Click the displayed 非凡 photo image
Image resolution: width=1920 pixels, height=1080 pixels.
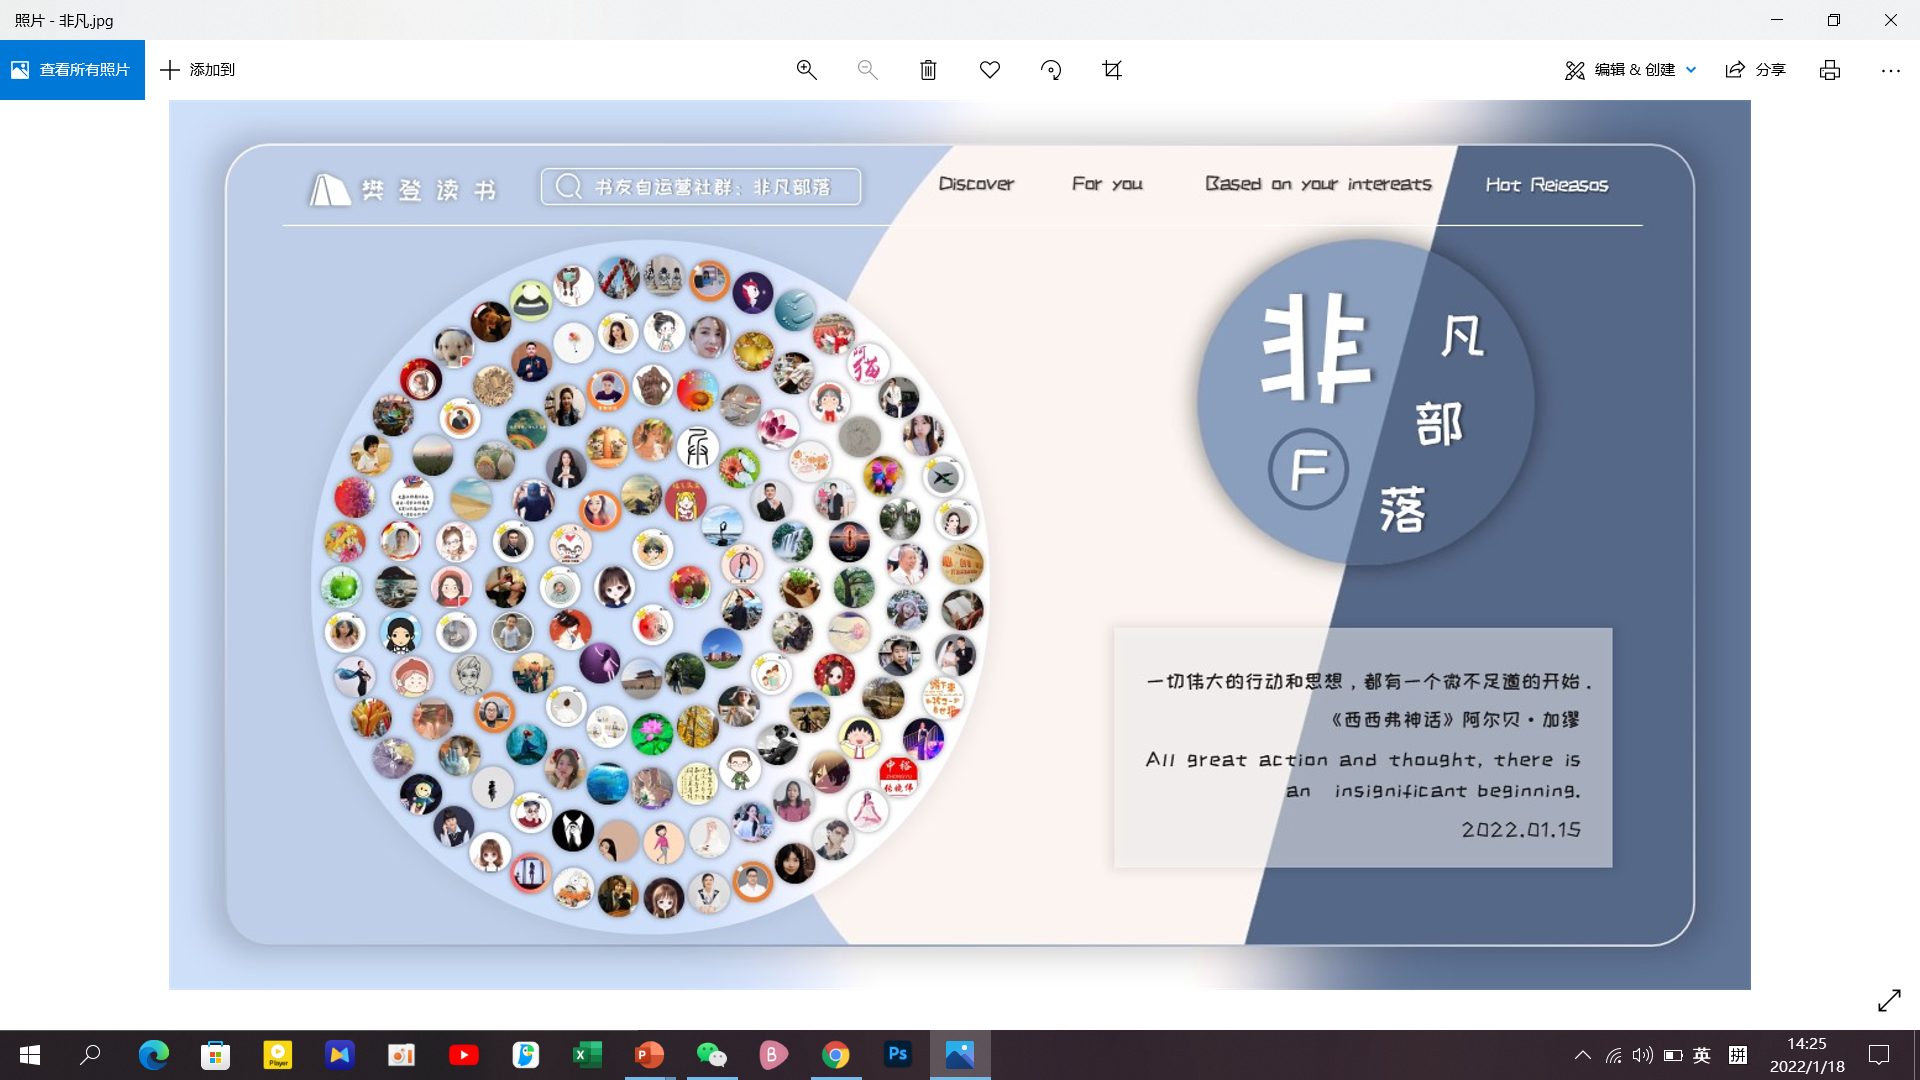pyautogui.click(x=959, y=545)
